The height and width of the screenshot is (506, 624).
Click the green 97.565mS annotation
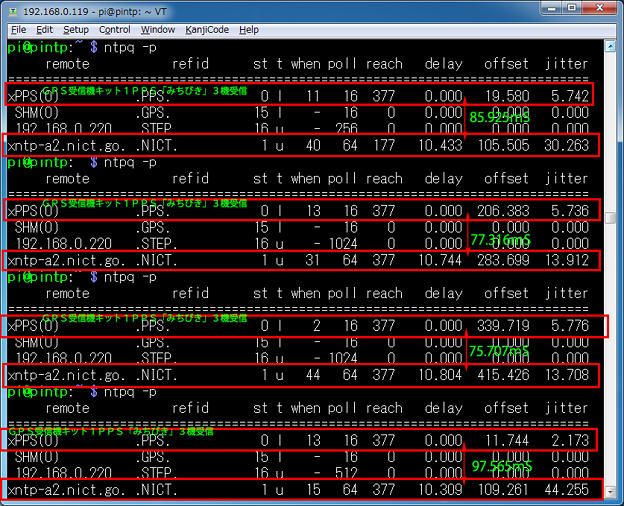(502, 466)
